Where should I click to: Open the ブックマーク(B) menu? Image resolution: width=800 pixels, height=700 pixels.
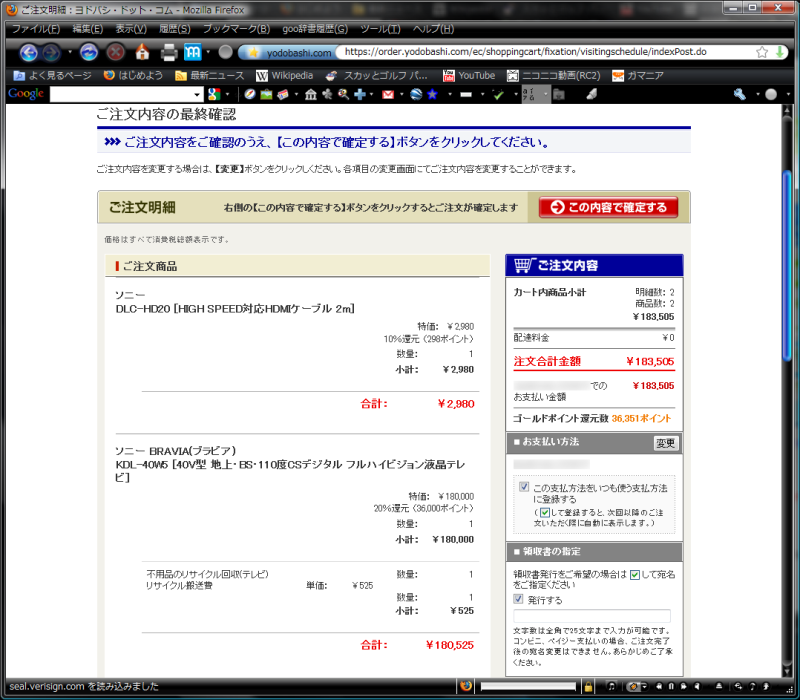pos(236,29)
